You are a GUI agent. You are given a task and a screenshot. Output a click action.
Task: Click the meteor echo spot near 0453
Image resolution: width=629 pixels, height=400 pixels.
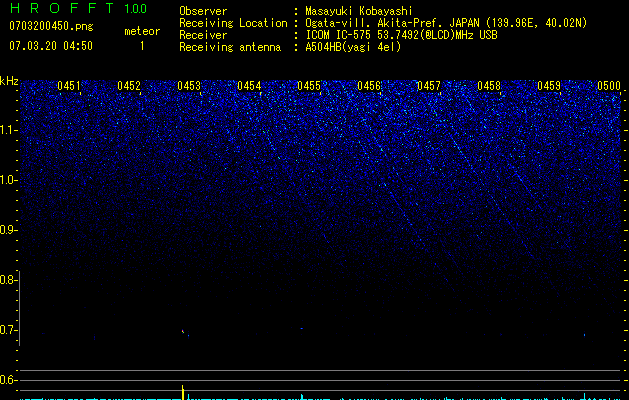pyautogui.click(x=183, y=331)
